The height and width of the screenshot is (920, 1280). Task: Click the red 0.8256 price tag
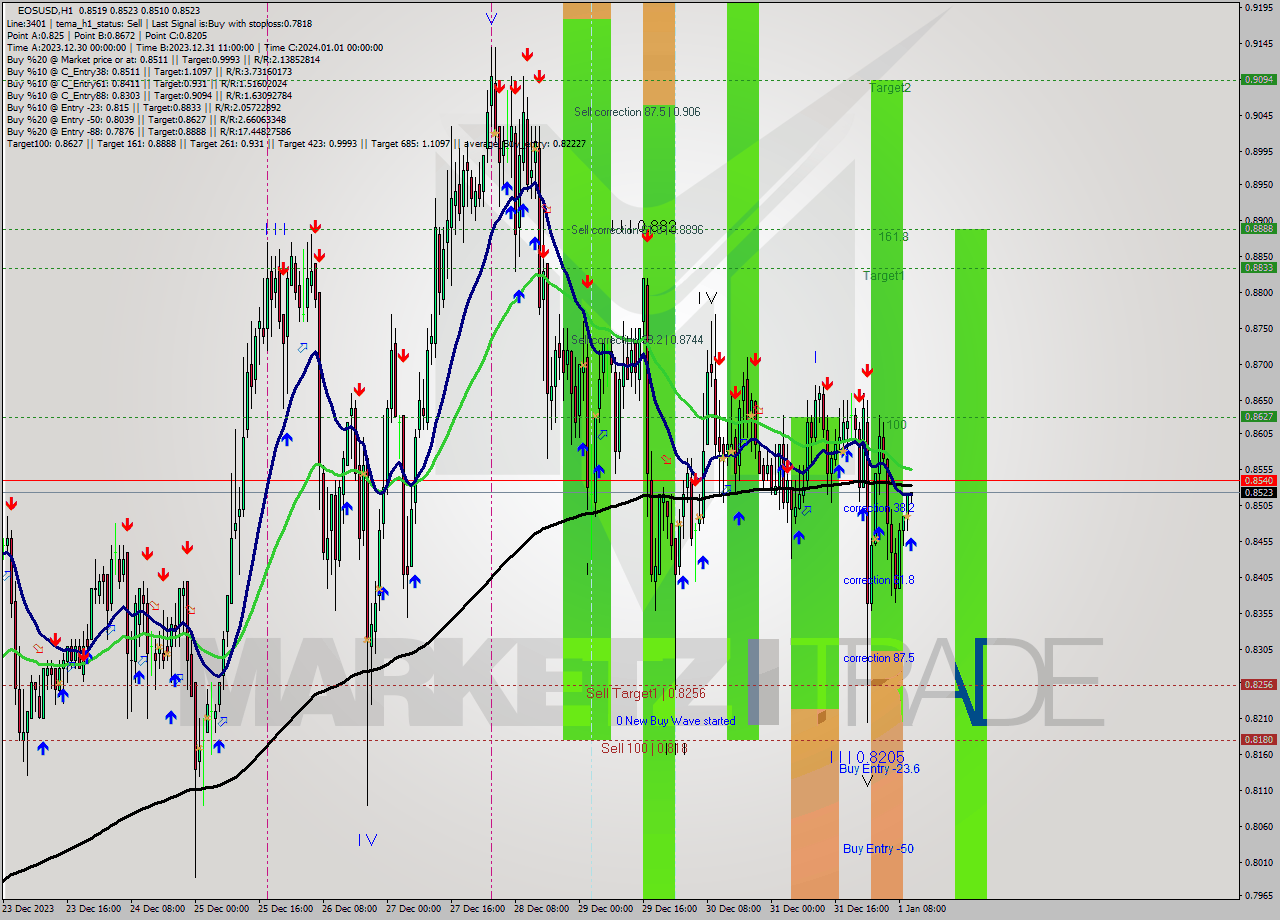point(1258,685)
